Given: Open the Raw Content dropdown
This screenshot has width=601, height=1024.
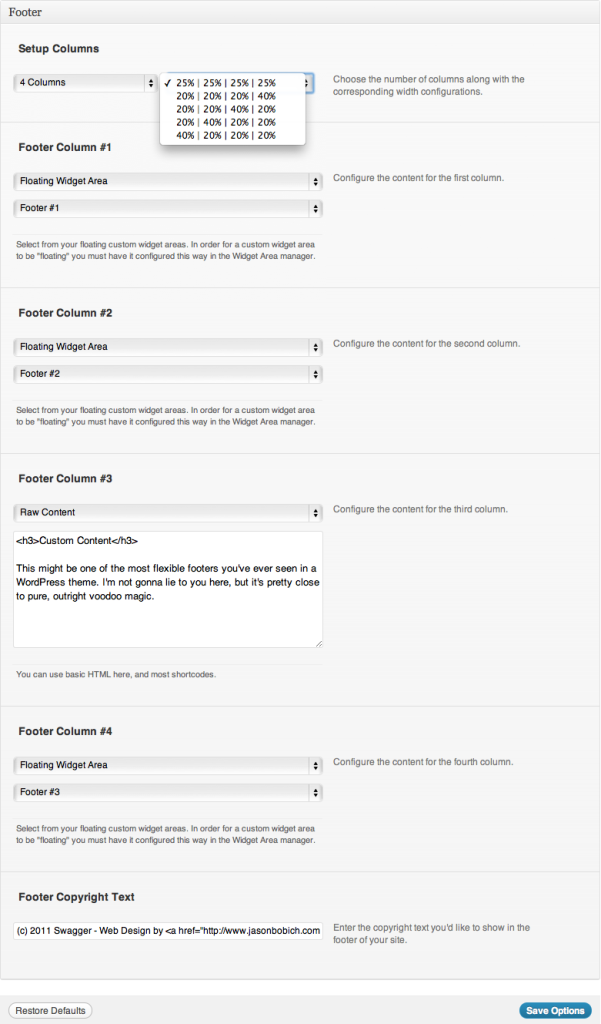Looking at the screenshot, I should coord(168,512).
